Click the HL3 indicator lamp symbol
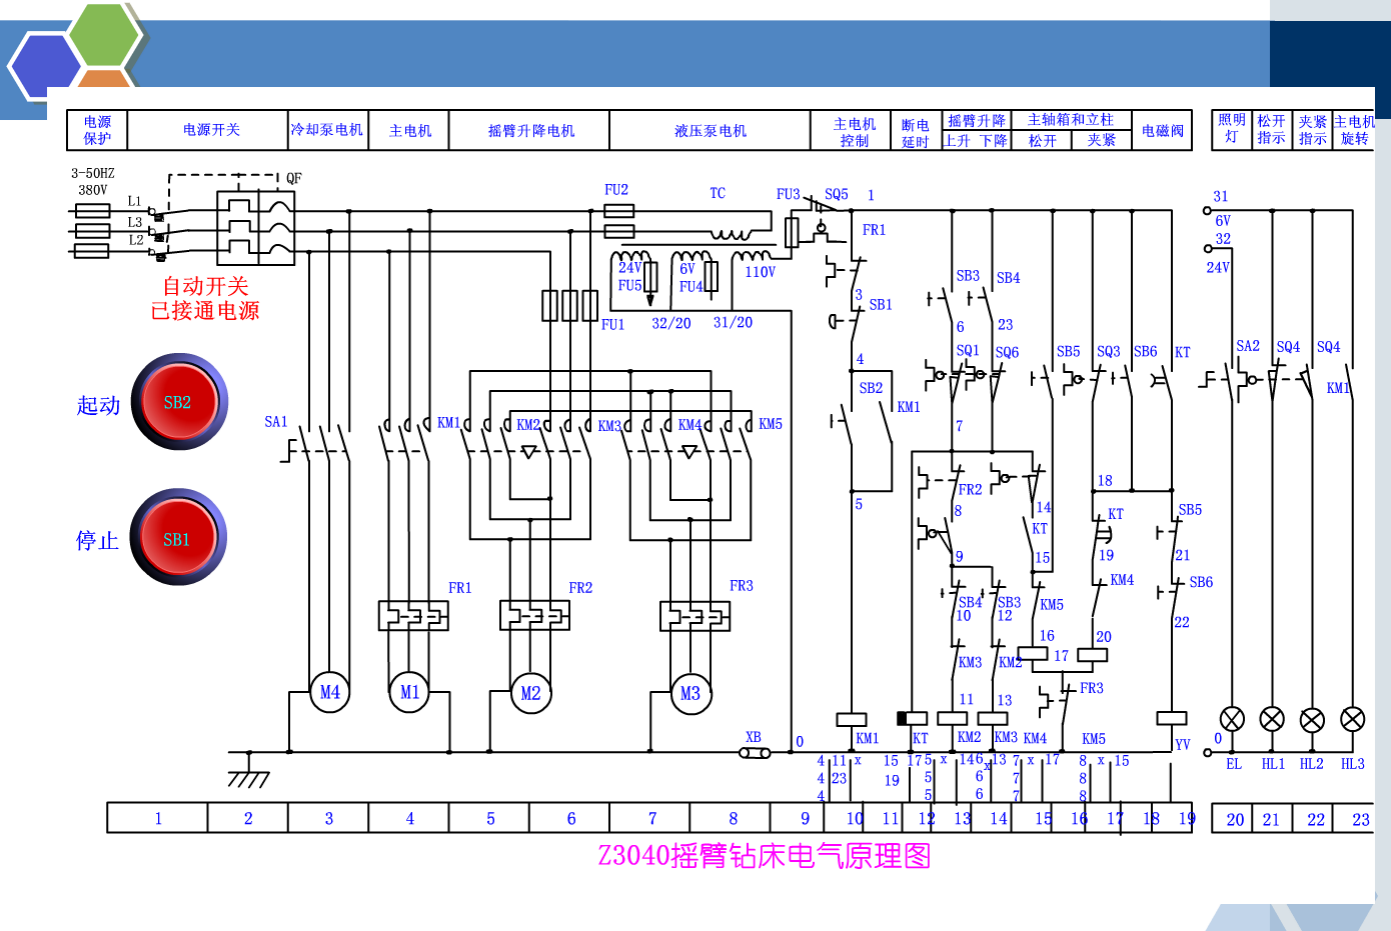The width and height of the screenshot is (1391, 931). [x=1353, y=719]
